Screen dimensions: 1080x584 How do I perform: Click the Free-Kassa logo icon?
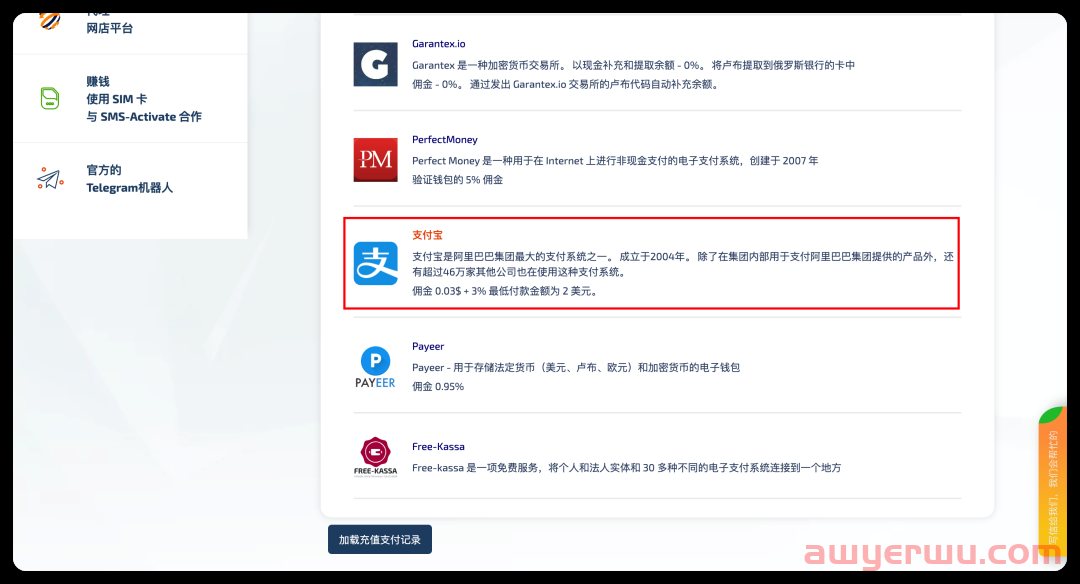pos(375,457)
